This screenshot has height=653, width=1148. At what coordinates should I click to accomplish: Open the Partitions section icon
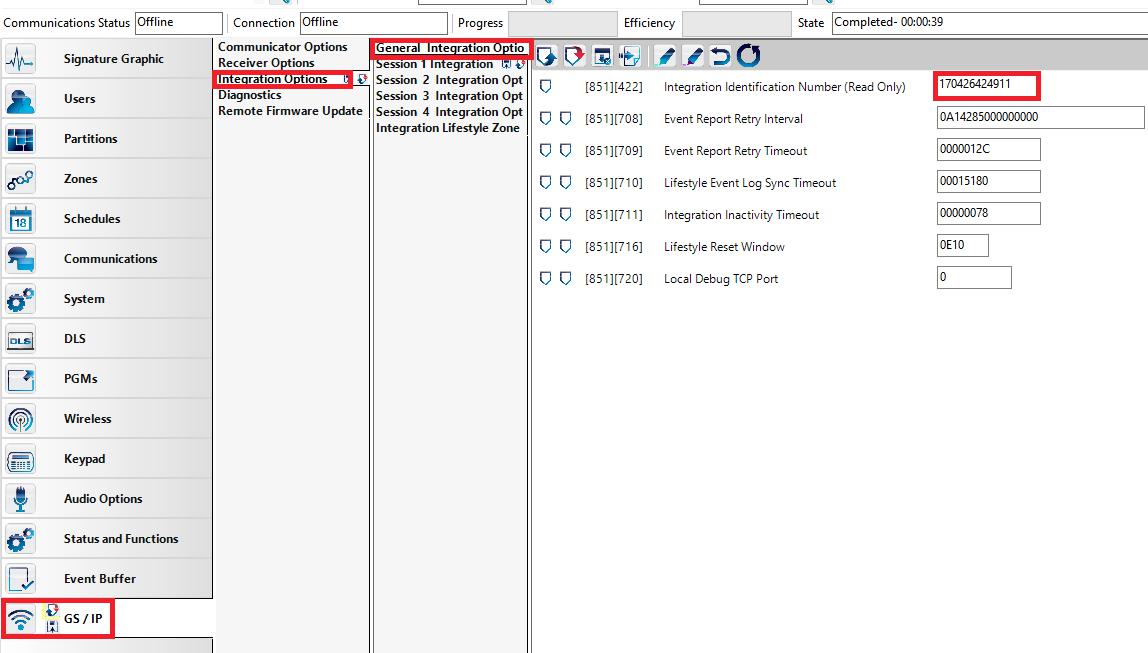coord(20,139)
